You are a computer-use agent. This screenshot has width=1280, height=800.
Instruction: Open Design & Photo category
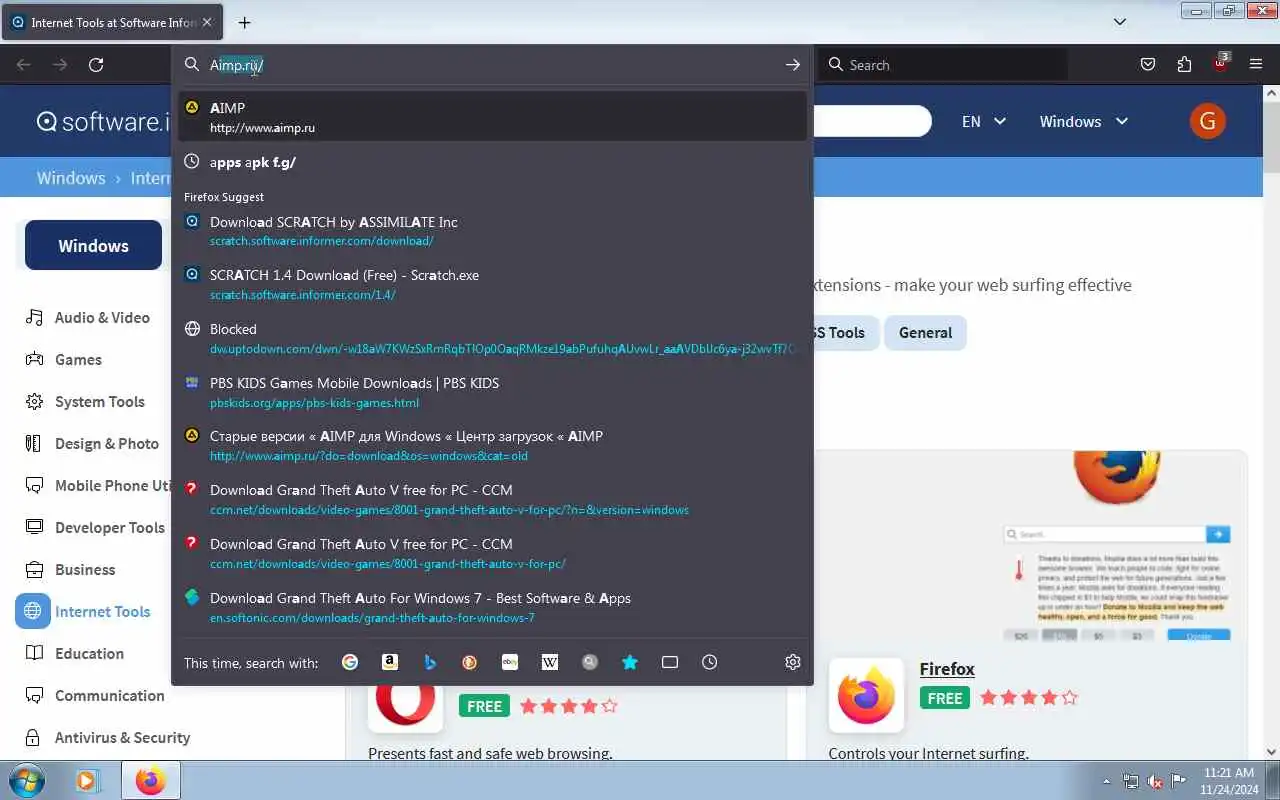107,443
